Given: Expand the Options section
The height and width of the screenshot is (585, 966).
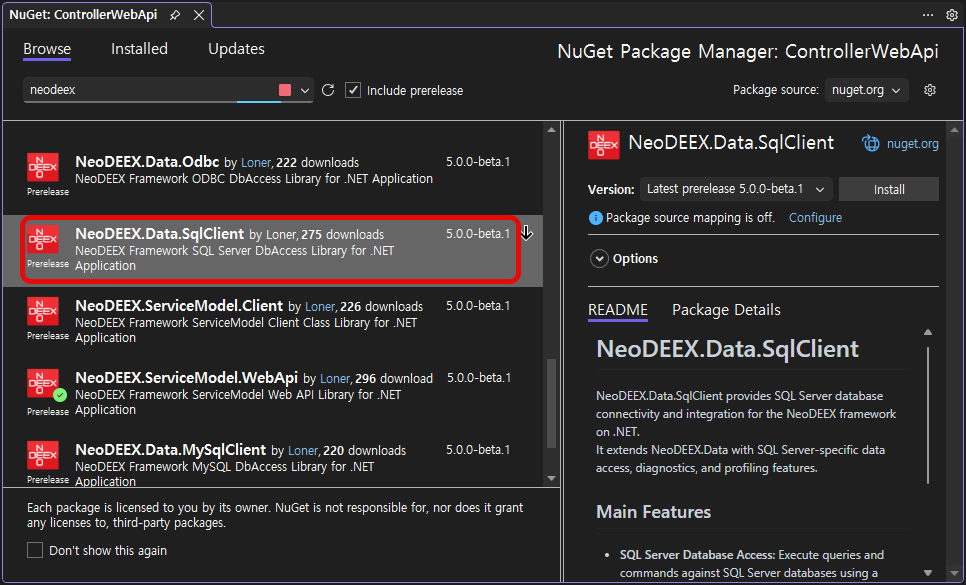Looking at the screenshot, I should click(x=599, y=259).
